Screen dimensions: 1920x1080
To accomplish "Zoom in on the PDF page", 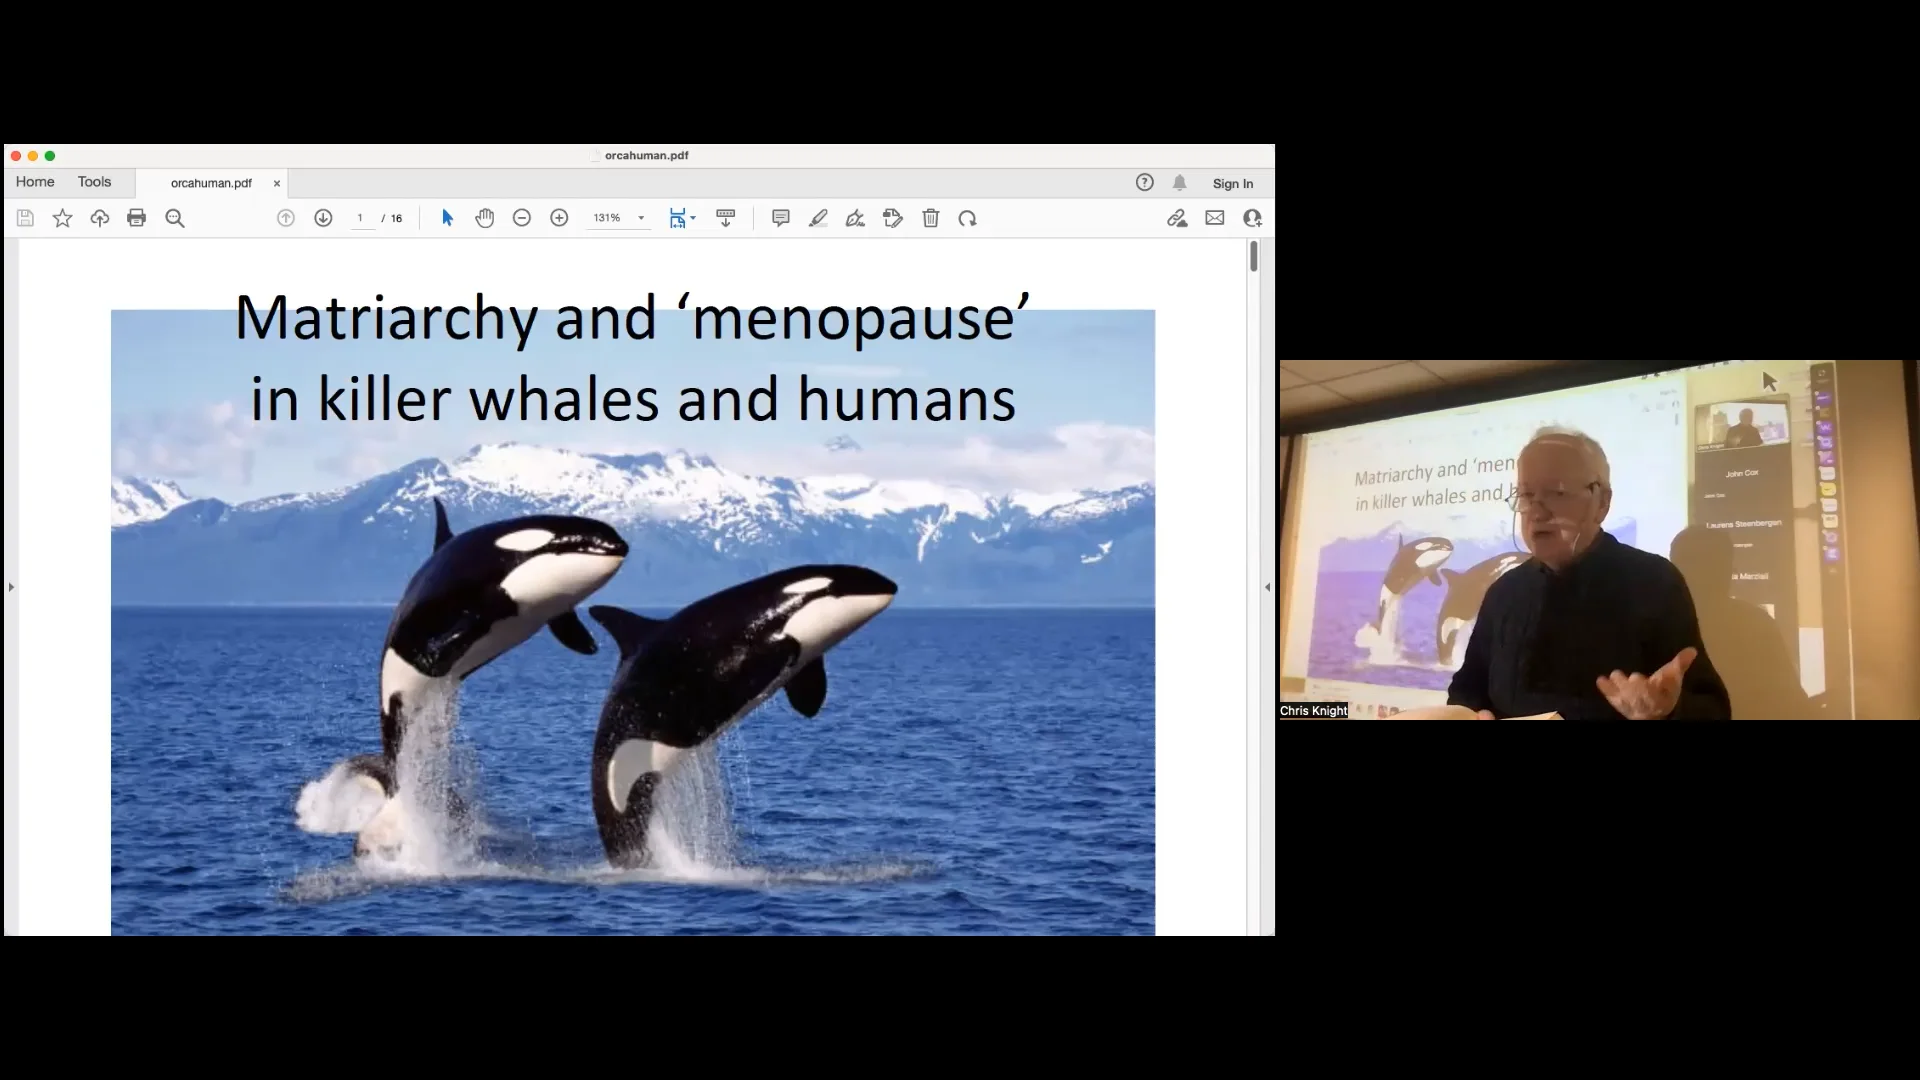I will point(559,217).
